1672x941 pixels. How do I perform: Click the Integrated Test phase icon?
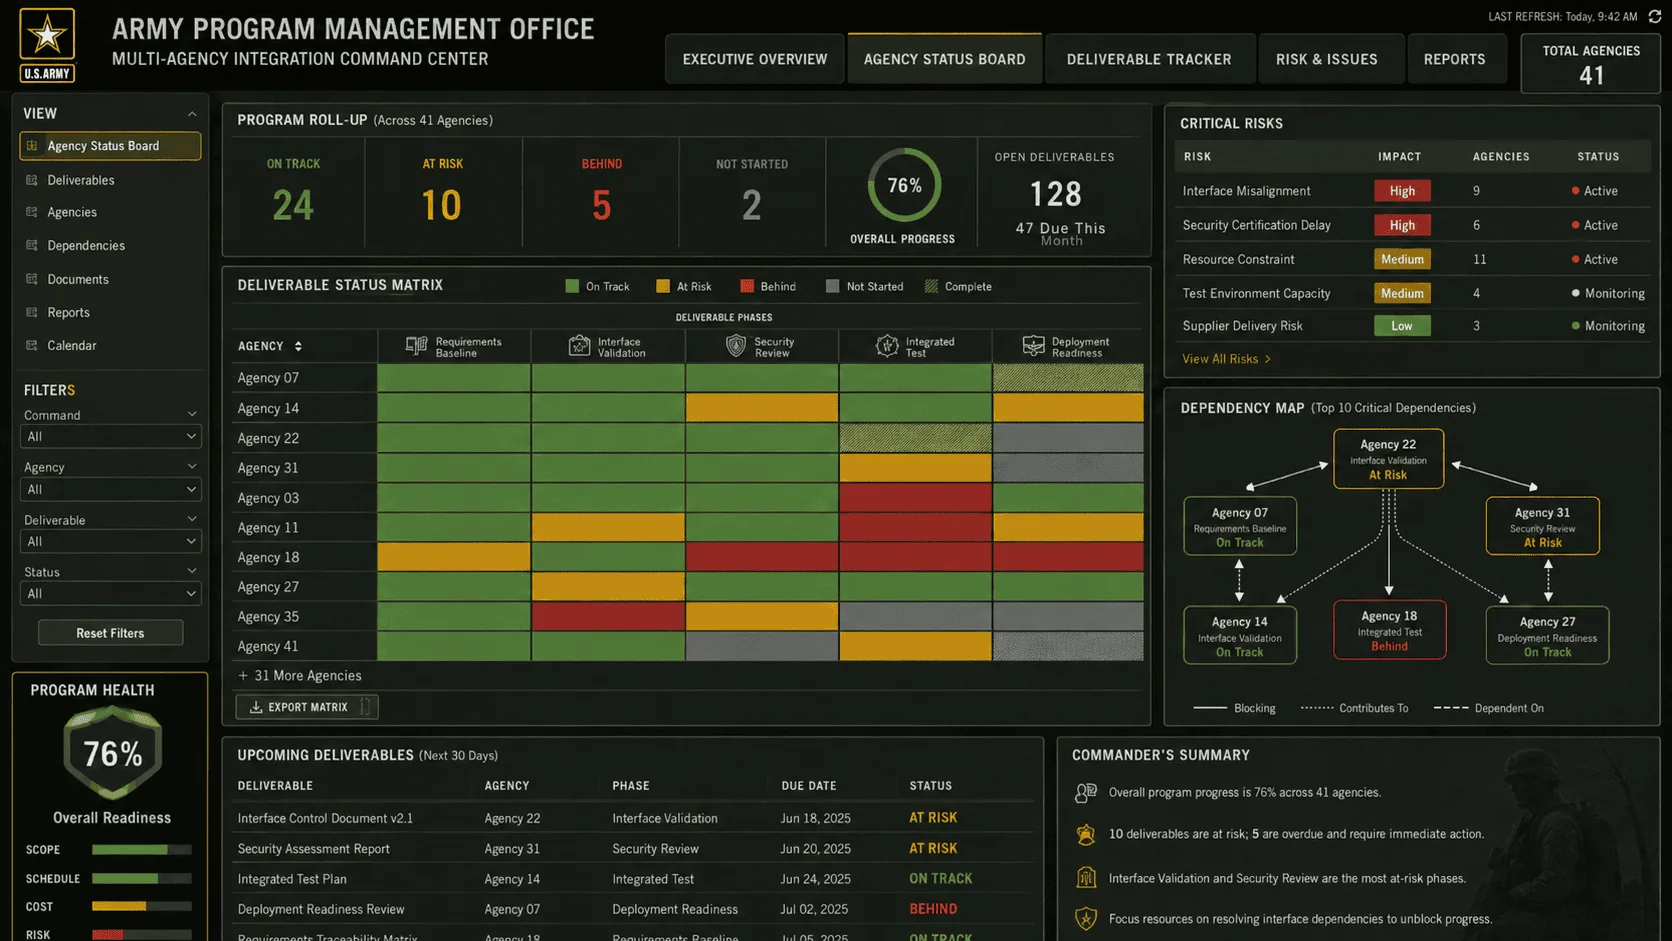pyautogui.click(x=887, y=346)
